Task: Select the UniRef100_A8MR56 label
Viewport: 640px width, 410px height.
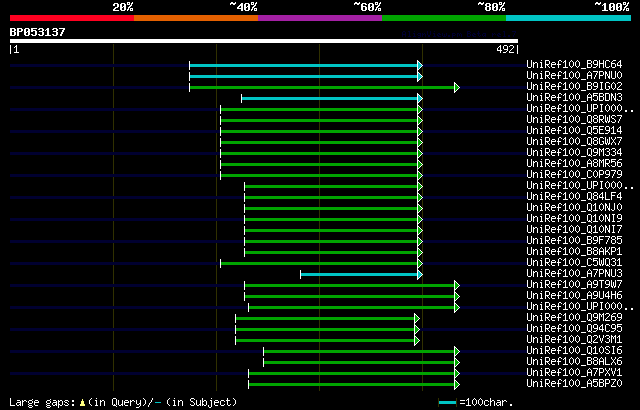Action: pos(574,164)
